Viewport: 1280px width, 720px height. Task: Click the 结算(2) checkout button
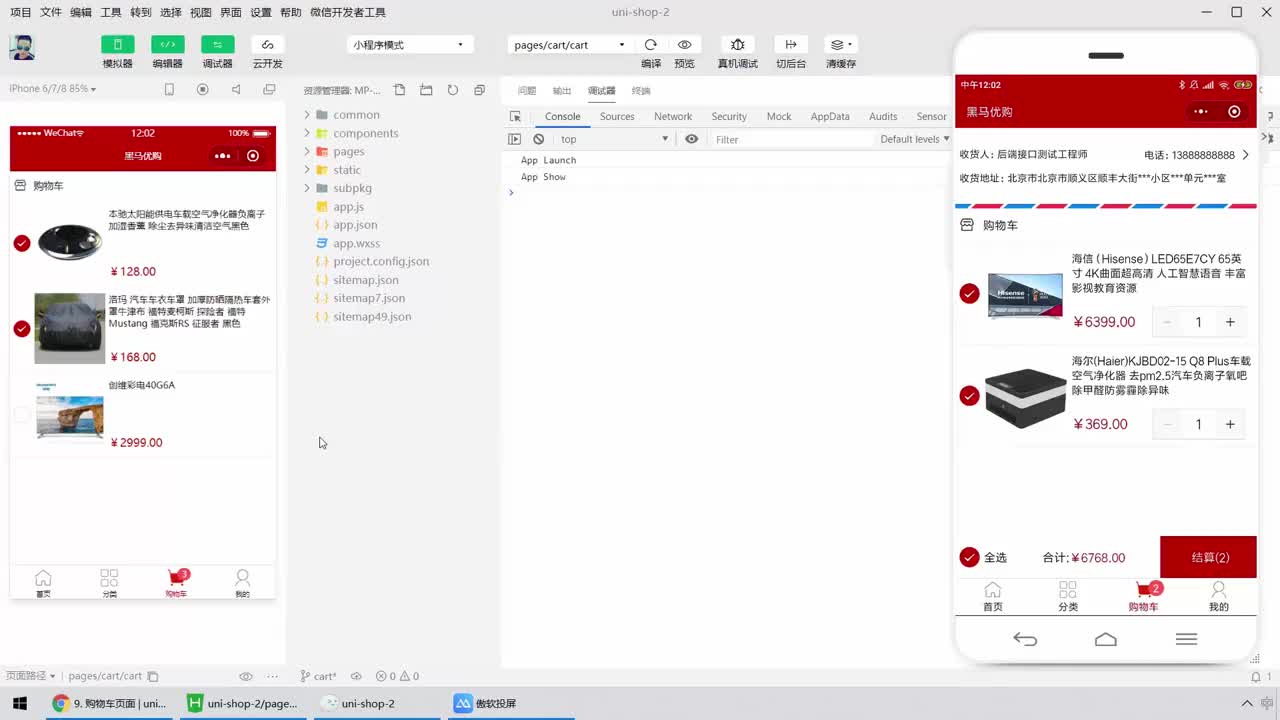click(1208, 557)
